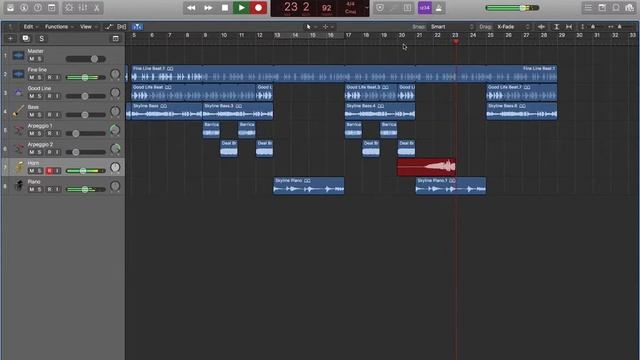Image resolution: width=640 pixels, height=360 pixels.
Task: Open the Functions menu
Action: [59, 27]
